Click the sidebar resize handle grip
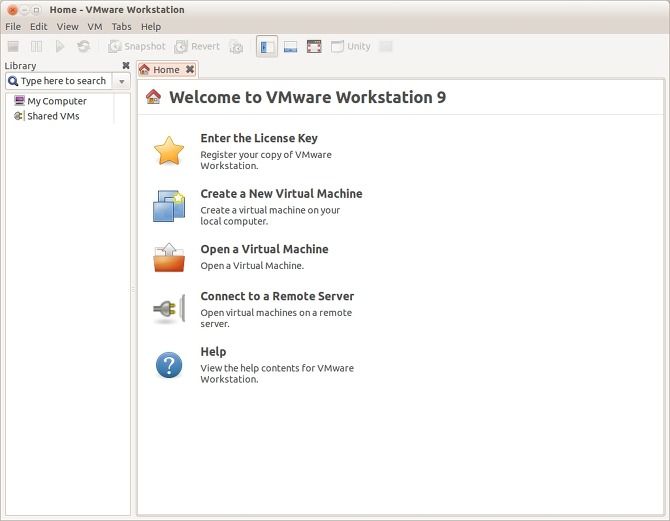Image resolution: width=670 pixels, height=521 pixels. pos(133,289)
